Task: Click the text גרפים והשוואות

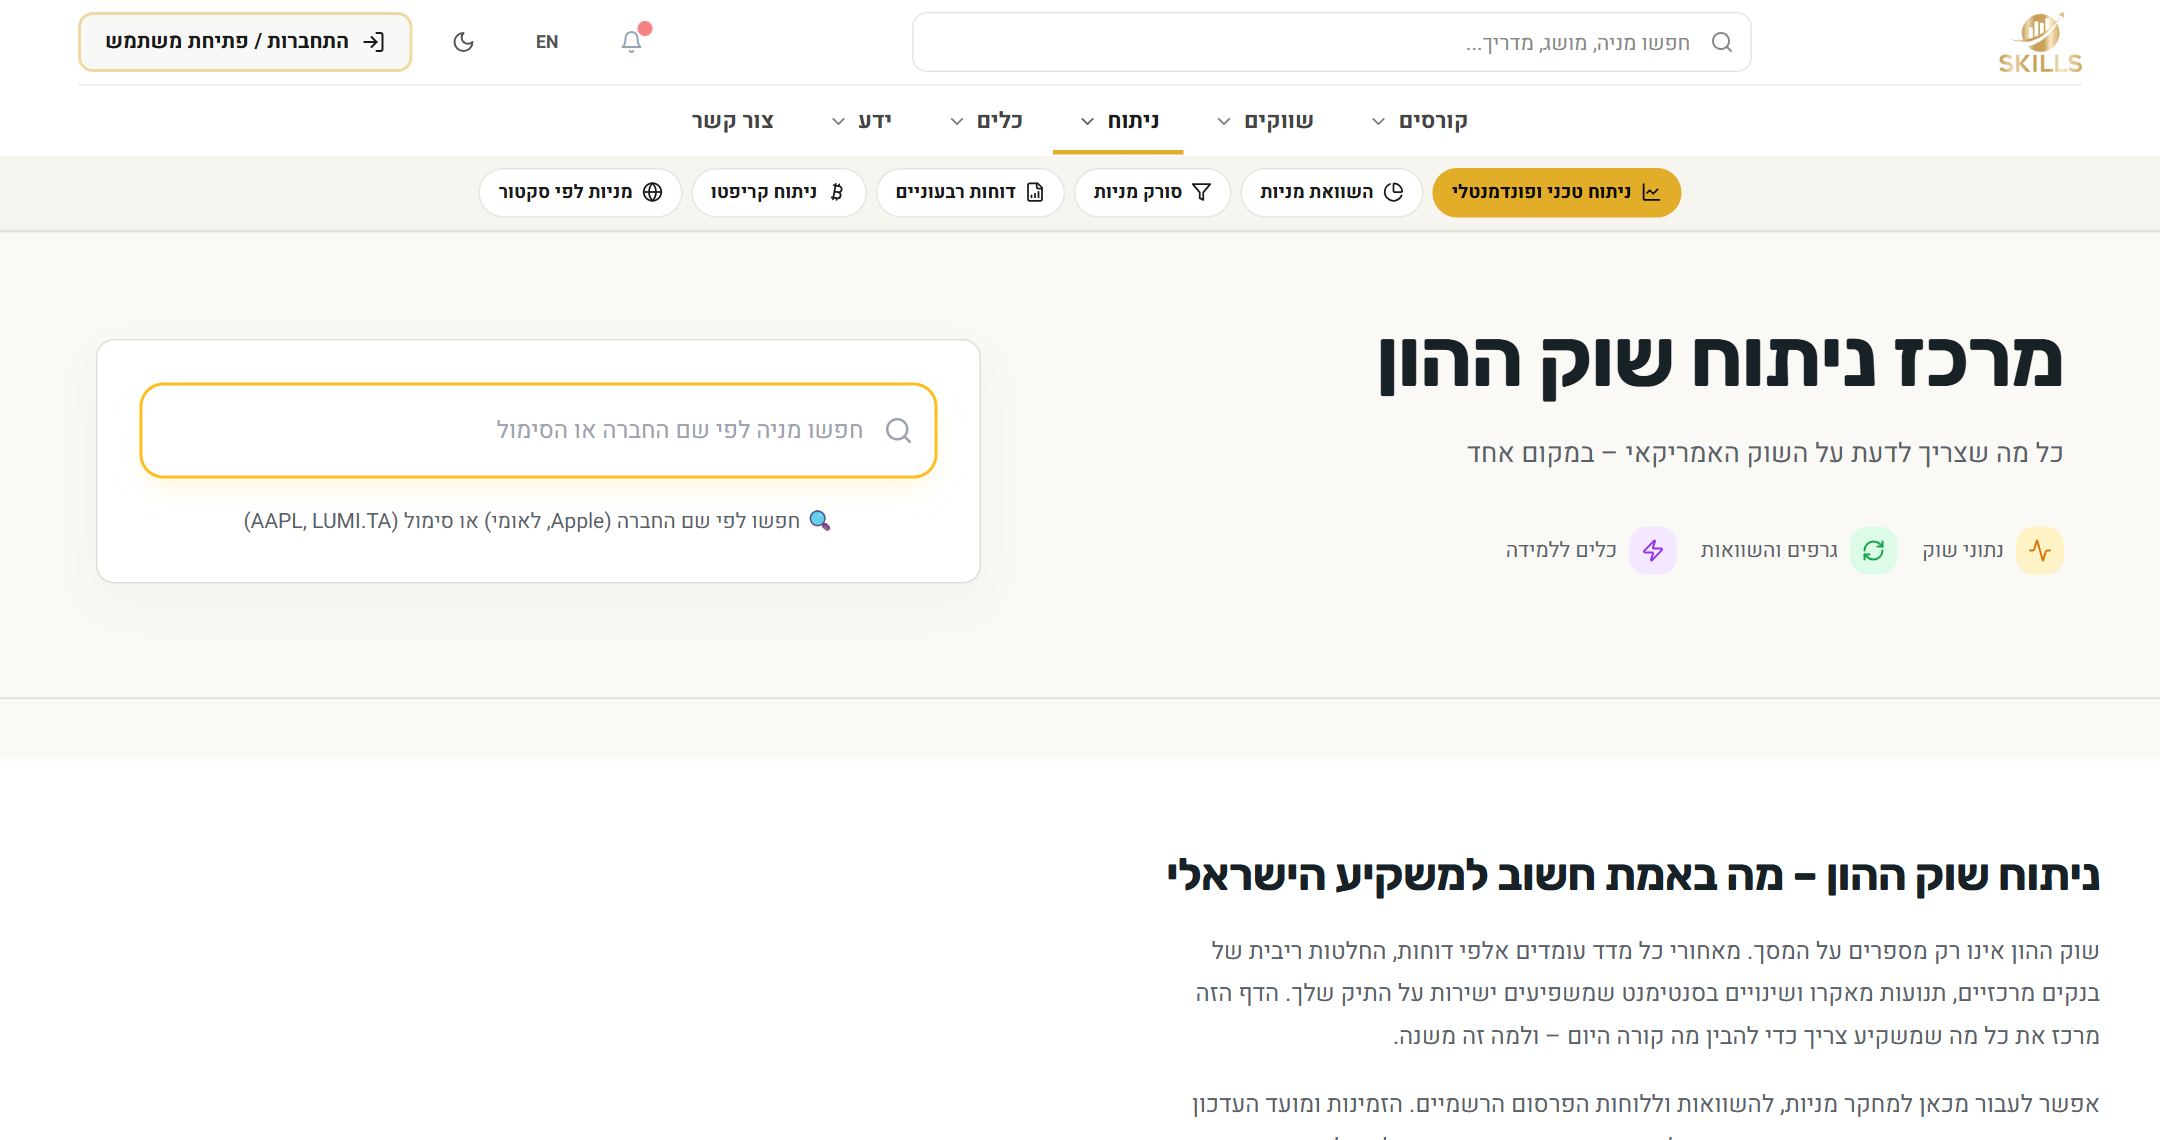Action: pos(1769,550)
